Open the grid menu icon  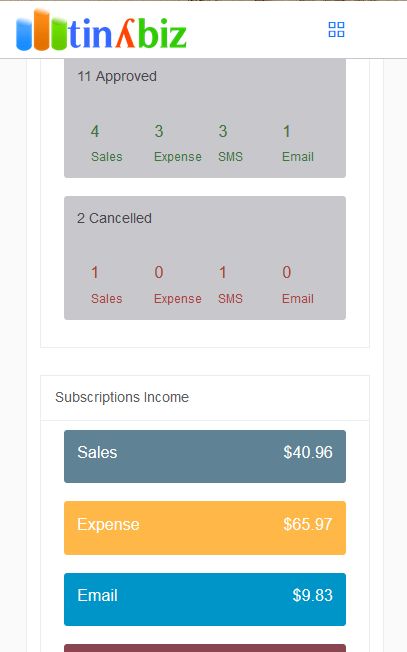pos(336,30)
